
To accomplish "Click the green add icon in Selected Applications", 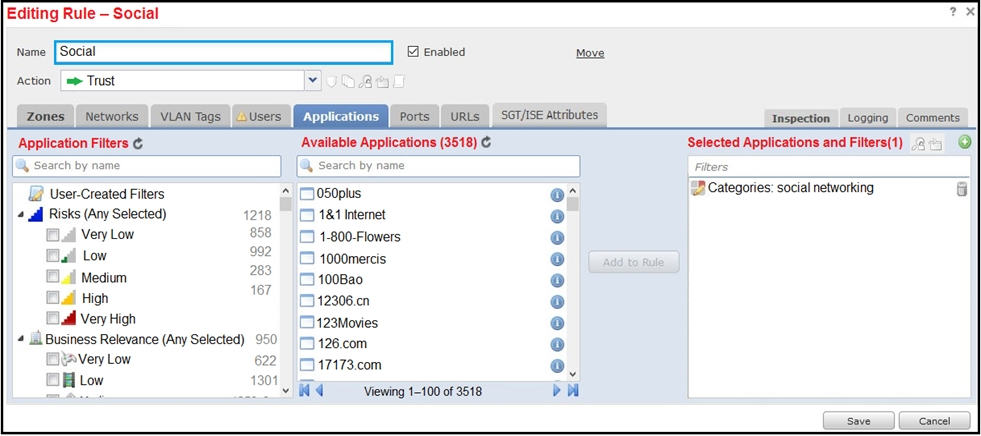I will click(x=965, y=143).
